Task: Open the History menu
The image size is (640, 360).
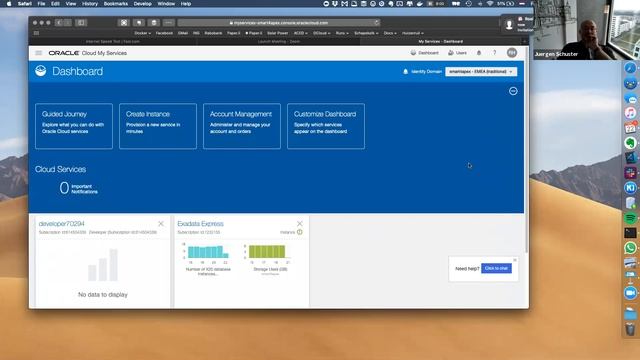Action: tap(90, 4)
